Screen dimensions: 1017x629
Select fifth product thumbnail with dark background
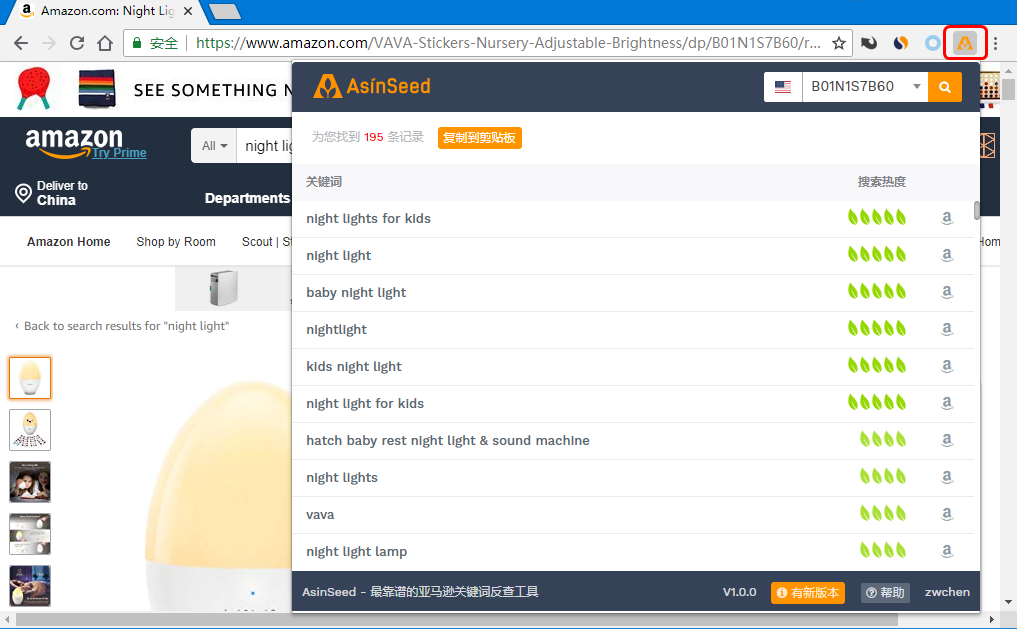coord(30,586)
